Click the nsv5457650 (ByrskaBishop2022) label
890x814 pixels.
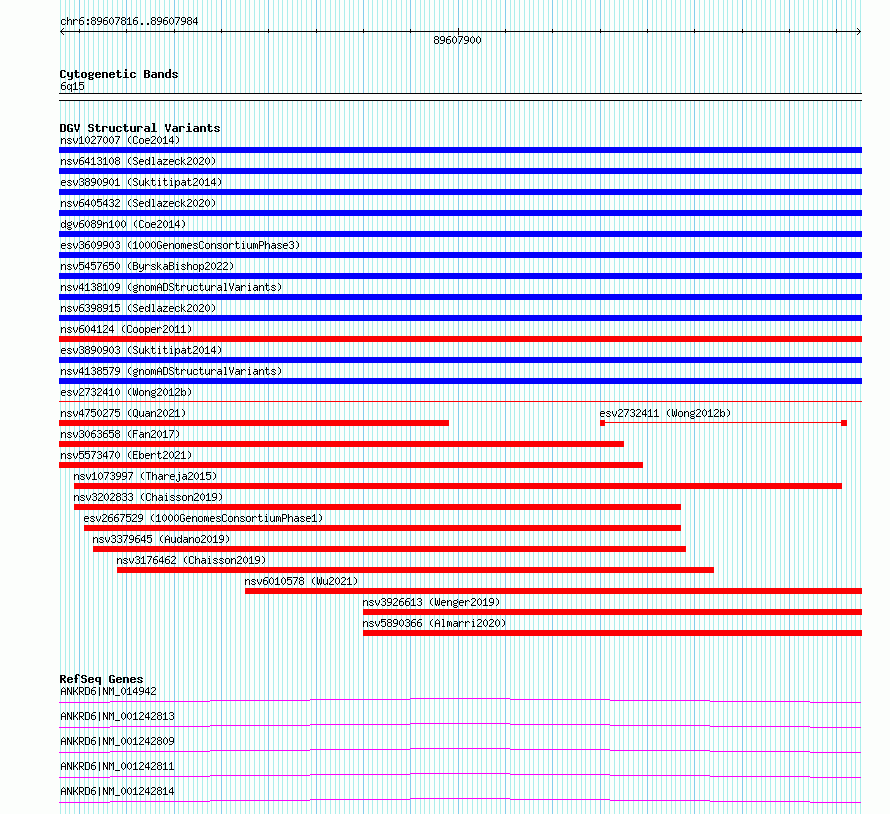tap(147, 266)
